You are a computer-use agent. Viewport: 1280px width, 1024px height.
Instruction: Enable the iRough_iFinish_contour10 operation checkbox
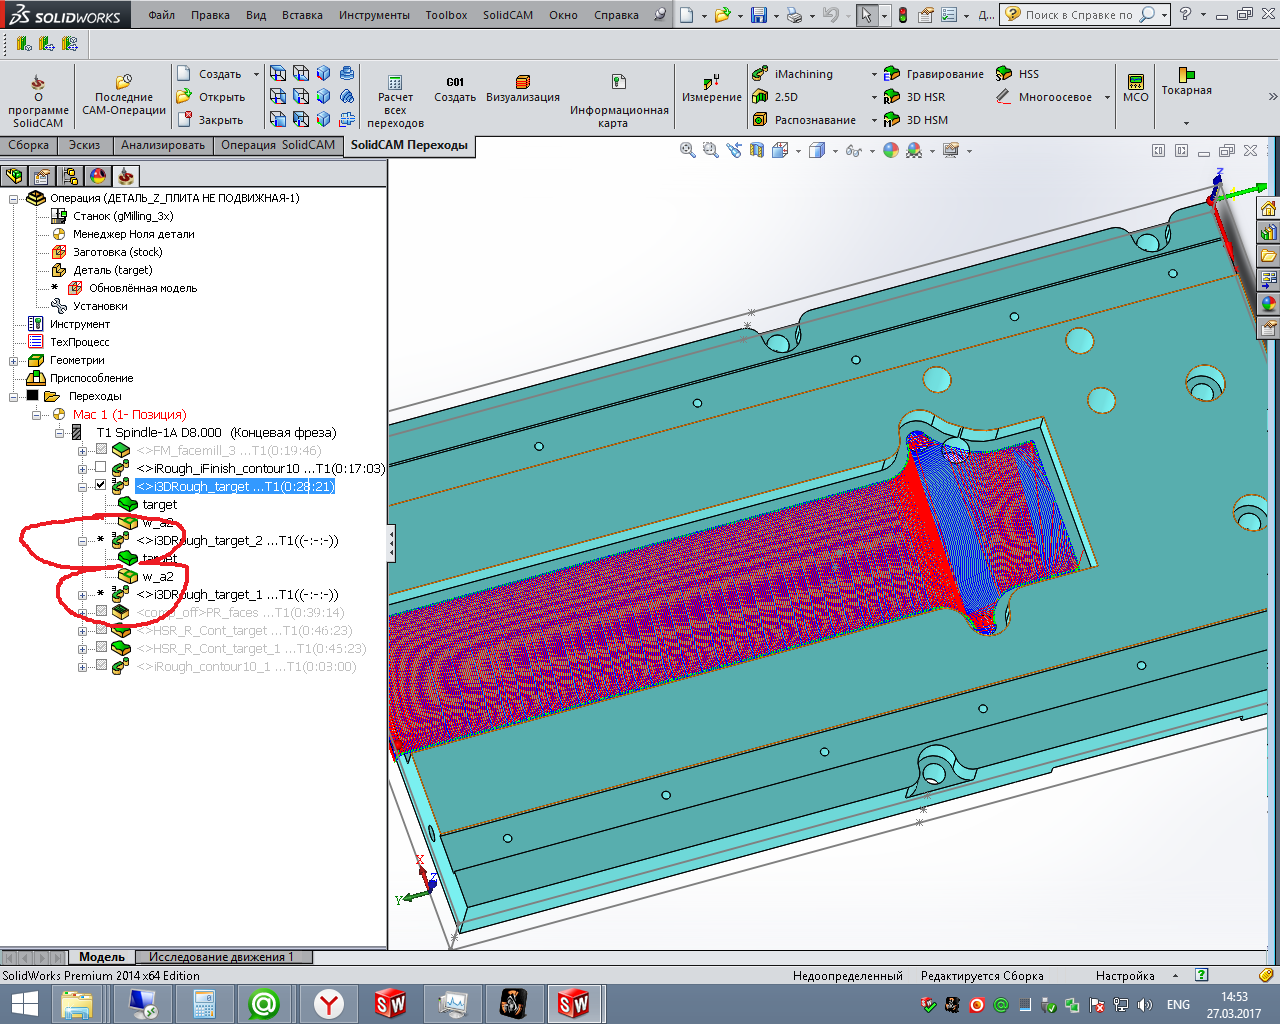[x=101, y=468]
